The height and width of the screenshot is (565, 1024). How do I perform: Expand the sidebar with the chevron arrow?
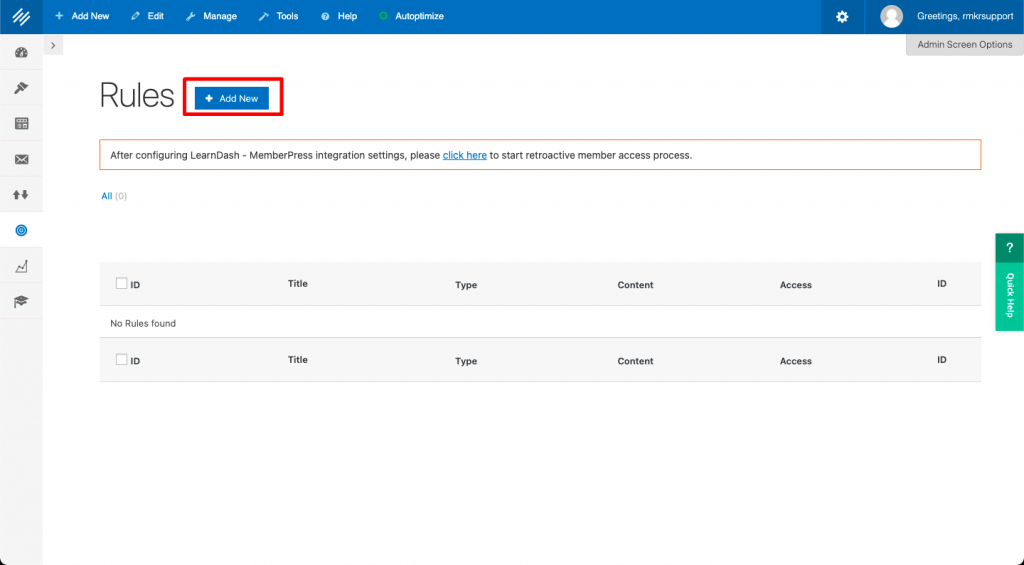[x=53, y=46]
